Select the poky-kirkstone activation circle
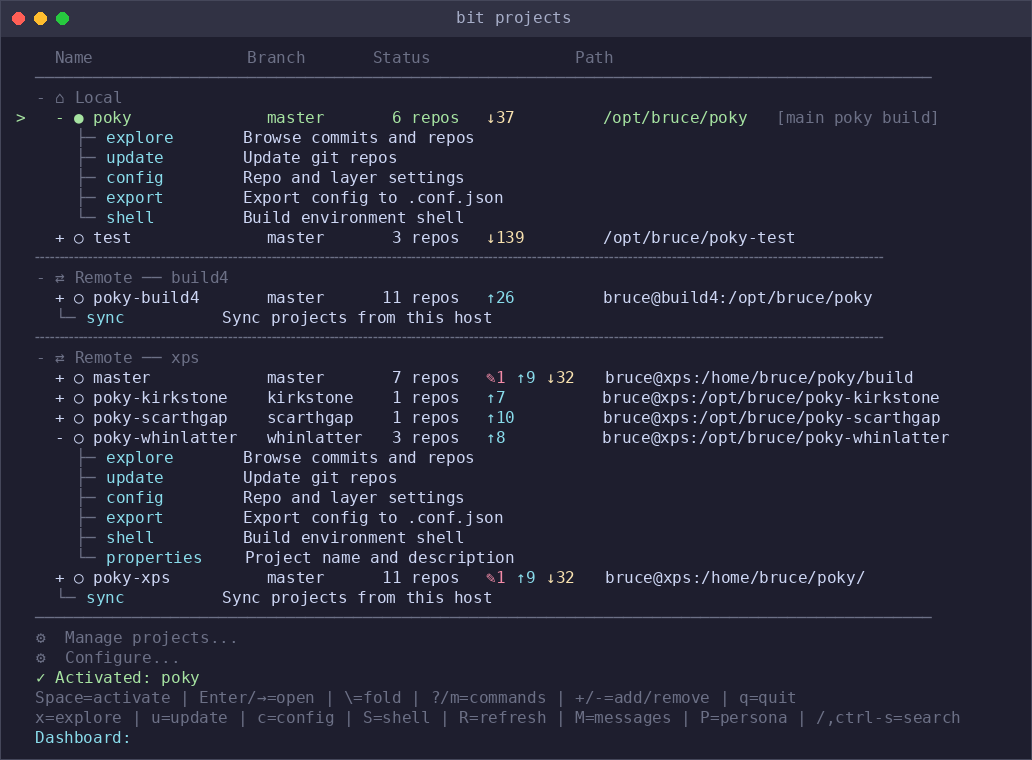 click(x=79, y=399)
